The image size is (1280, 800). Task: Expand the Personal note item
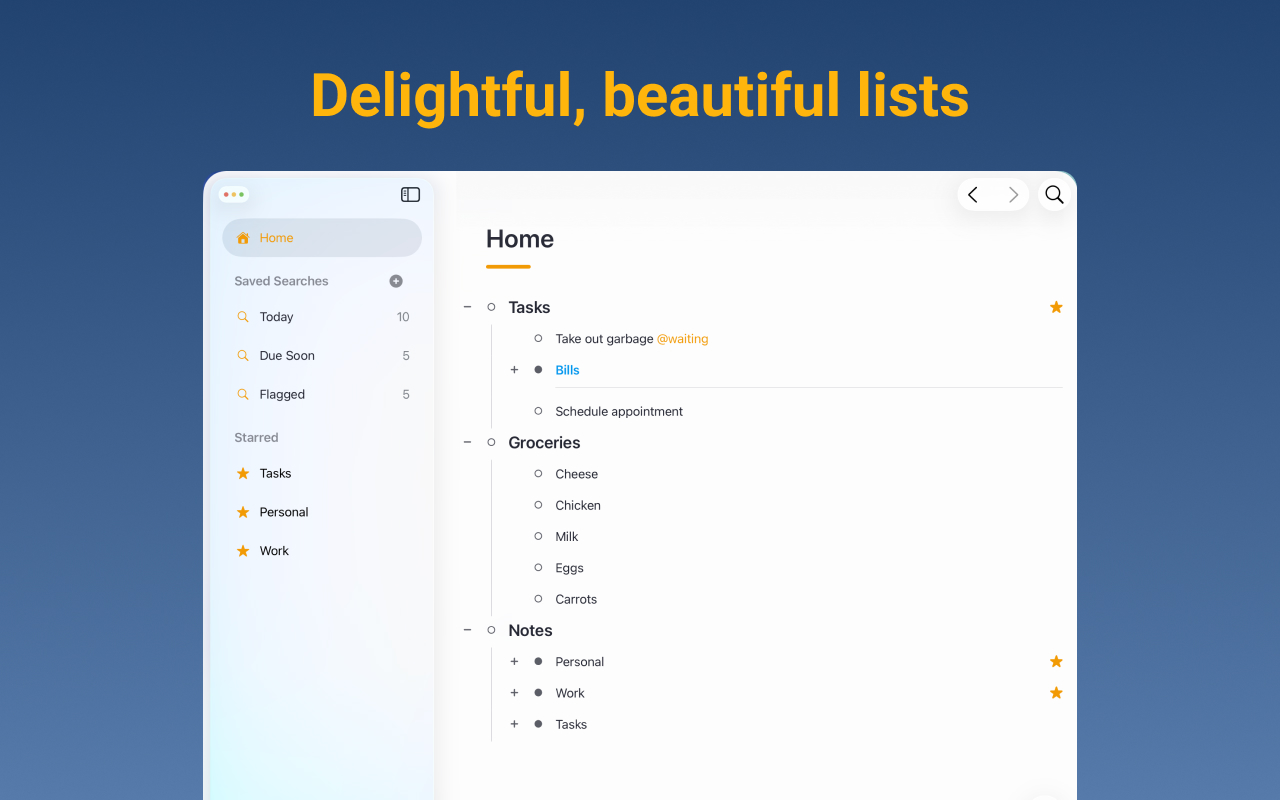point(514,662)
